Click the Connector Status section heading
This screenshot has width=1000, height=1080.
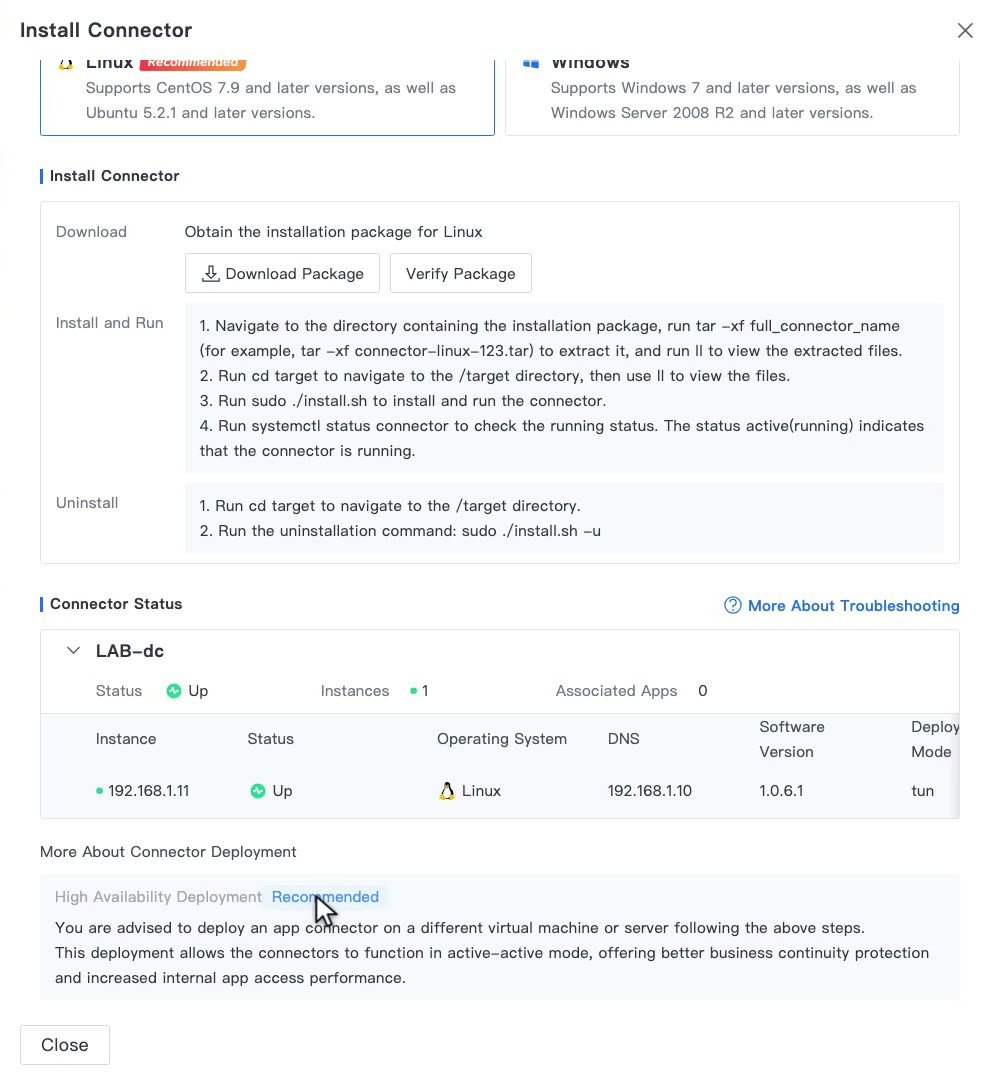[116, 604]
